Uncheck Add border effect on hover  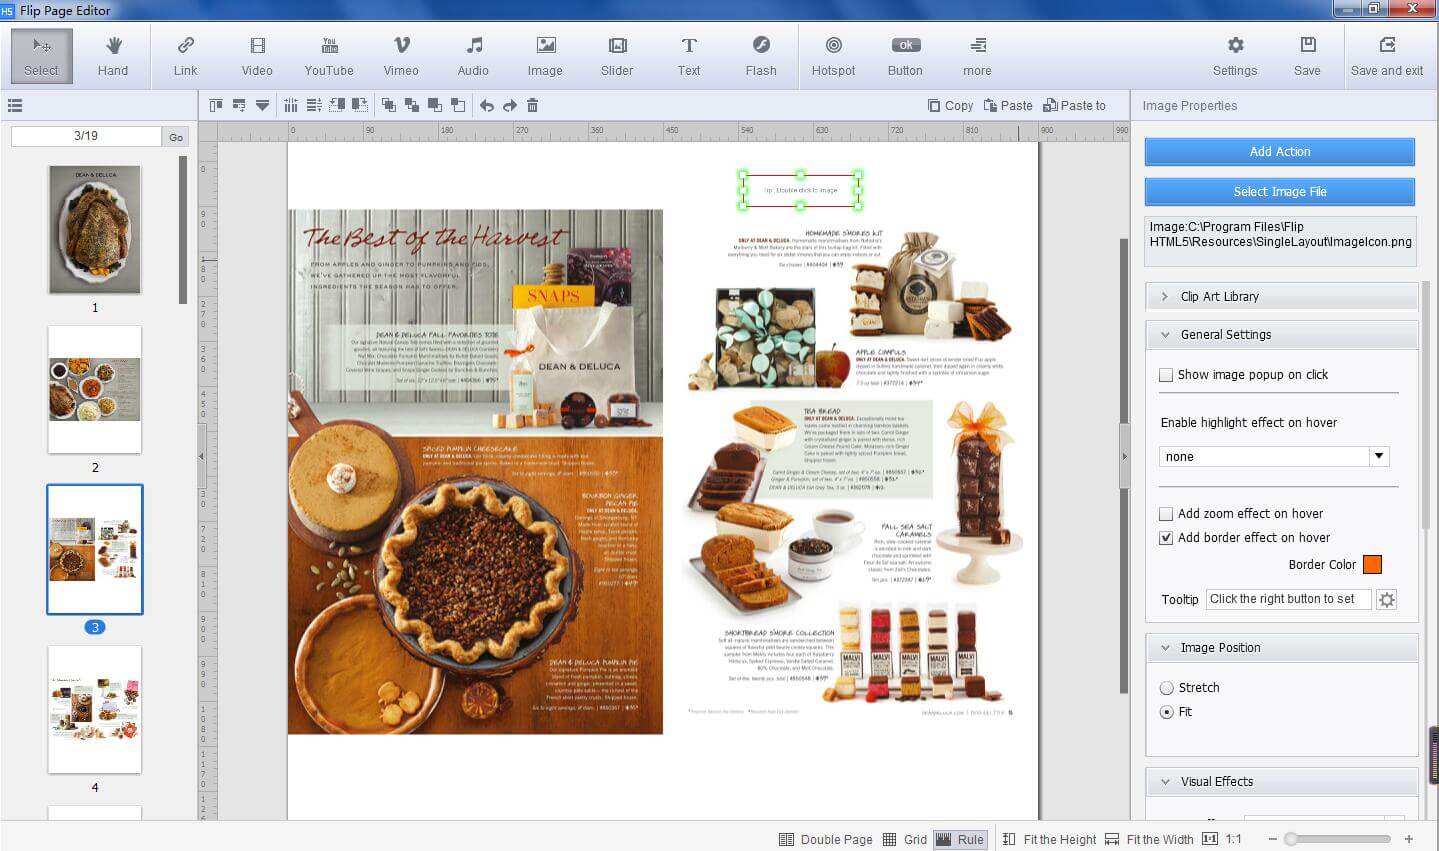[1165, 537]
